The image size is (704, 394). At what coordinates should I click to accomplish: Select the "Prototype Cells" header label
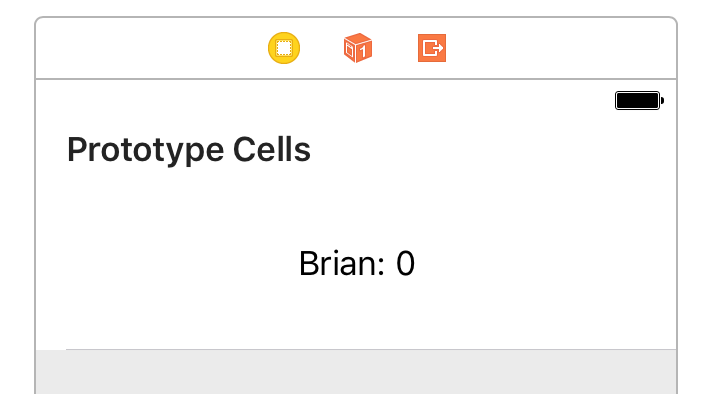(189, 150)
